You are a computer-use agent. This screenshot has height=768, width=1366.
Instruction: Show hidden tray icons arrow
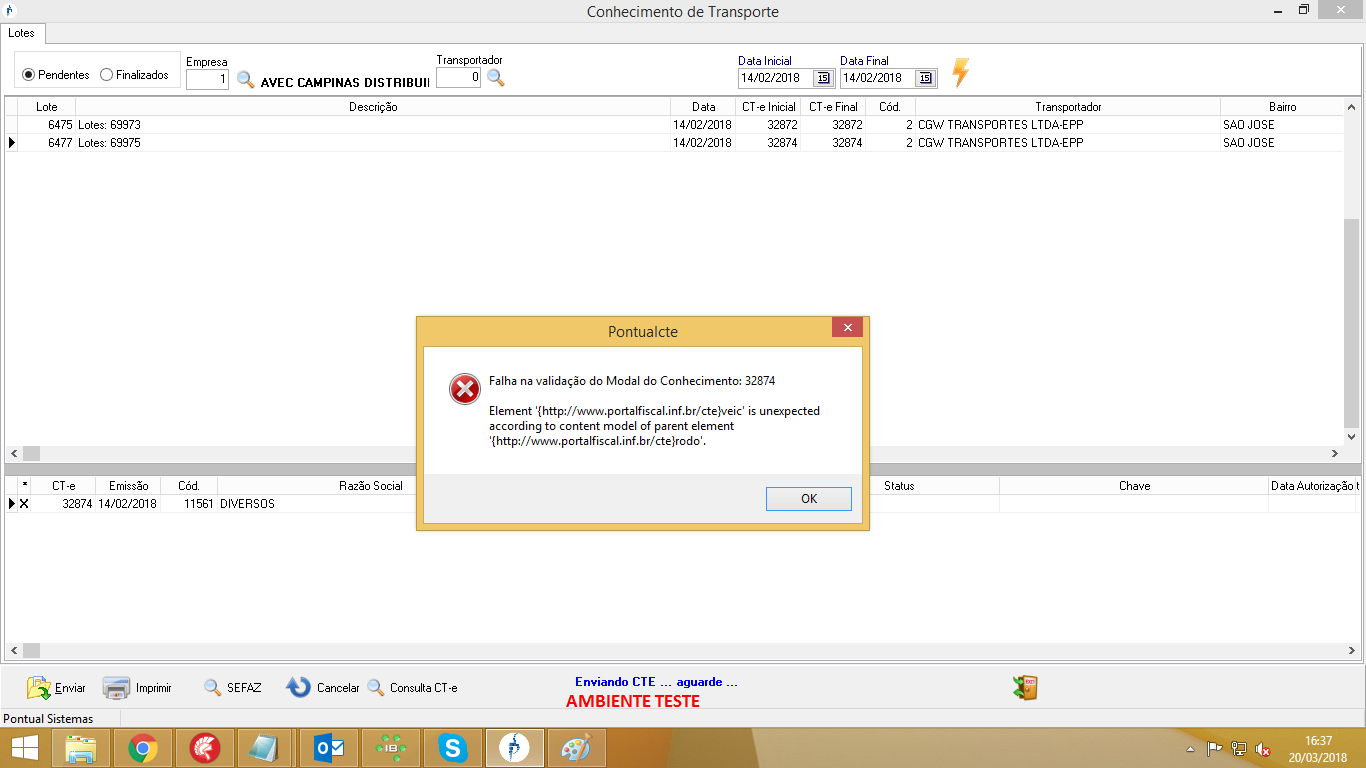(x=1190, y=749)
